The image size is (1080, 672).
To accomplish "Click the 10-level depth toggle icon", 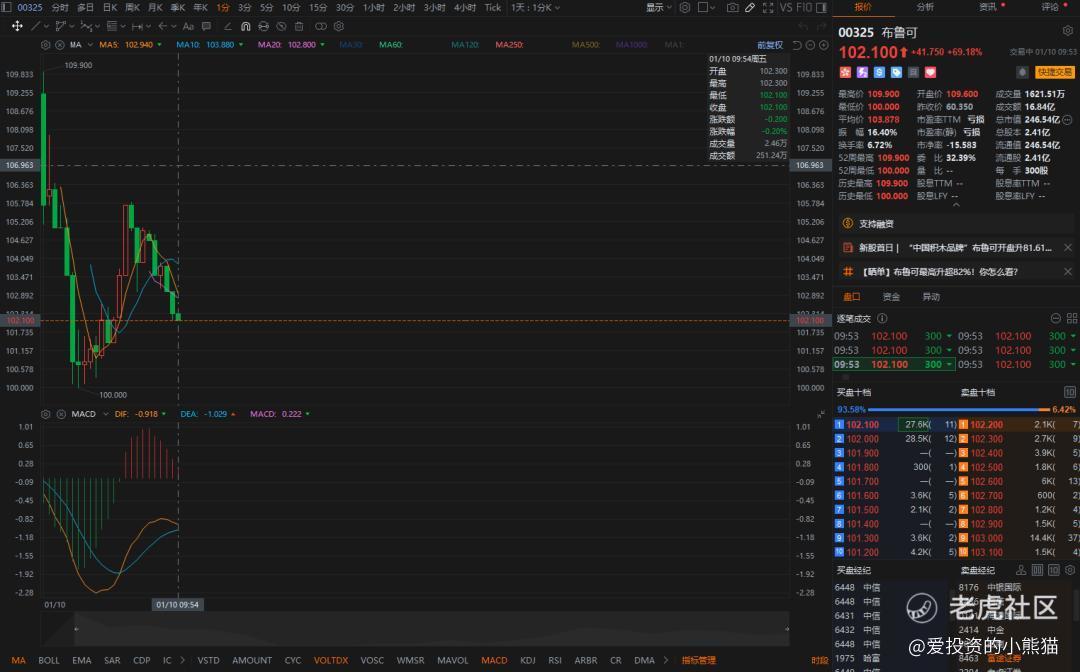I will 1069,392.
